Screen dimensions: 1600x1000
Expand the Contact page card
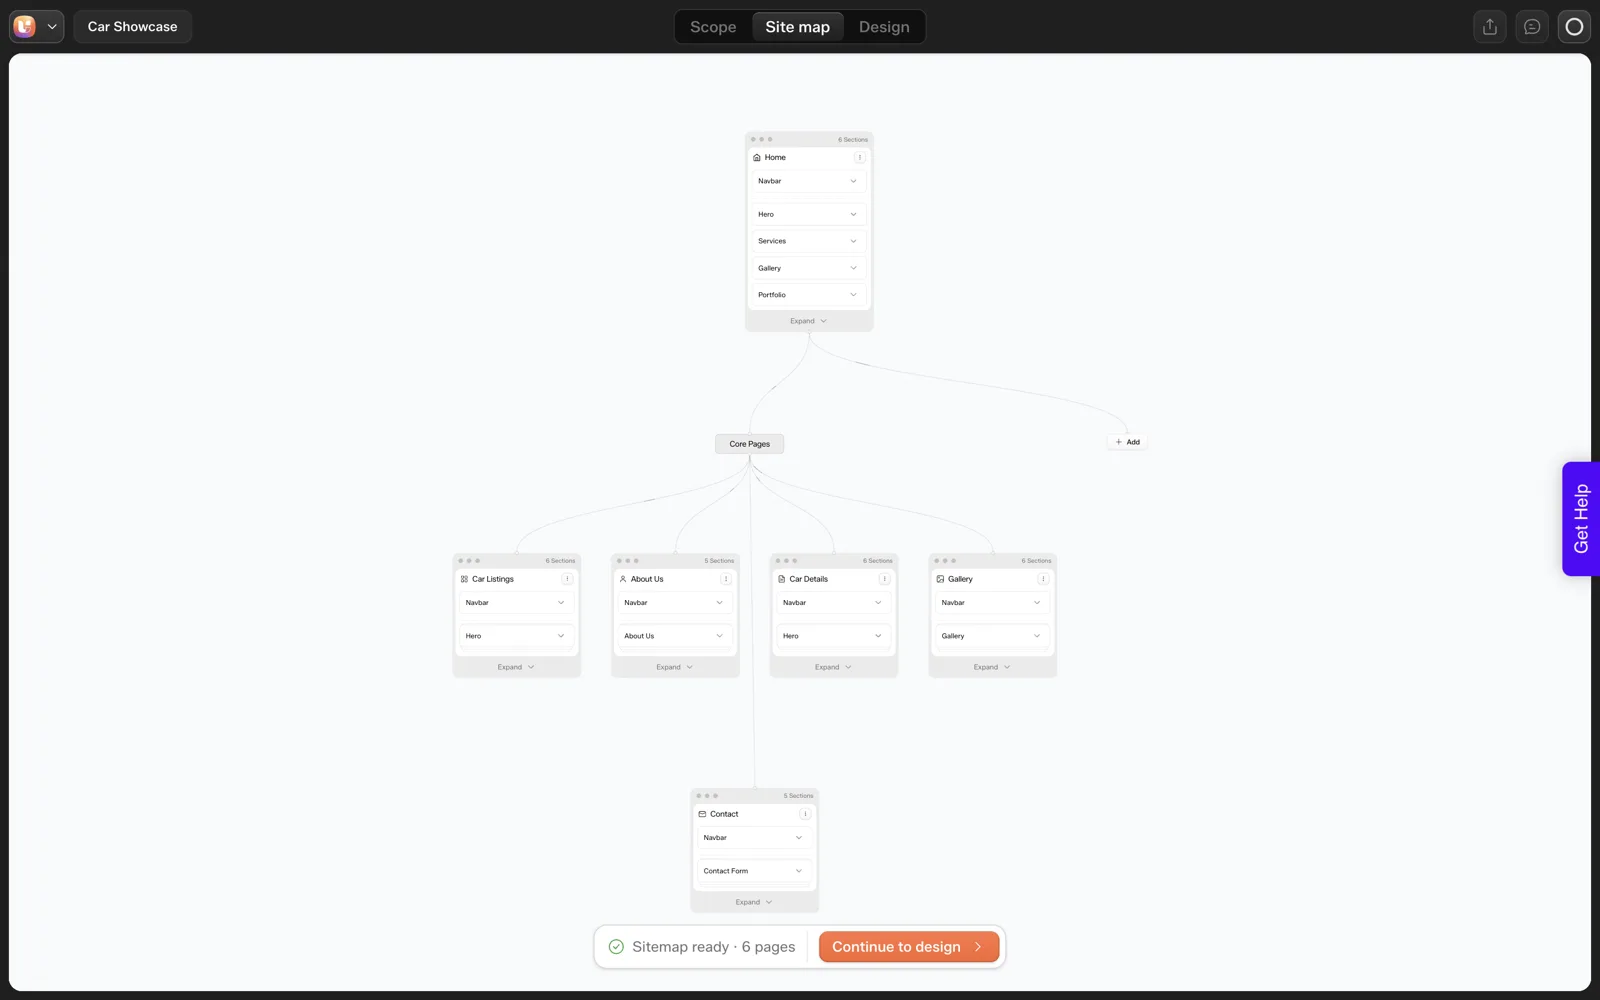click(x=754, y=902)
